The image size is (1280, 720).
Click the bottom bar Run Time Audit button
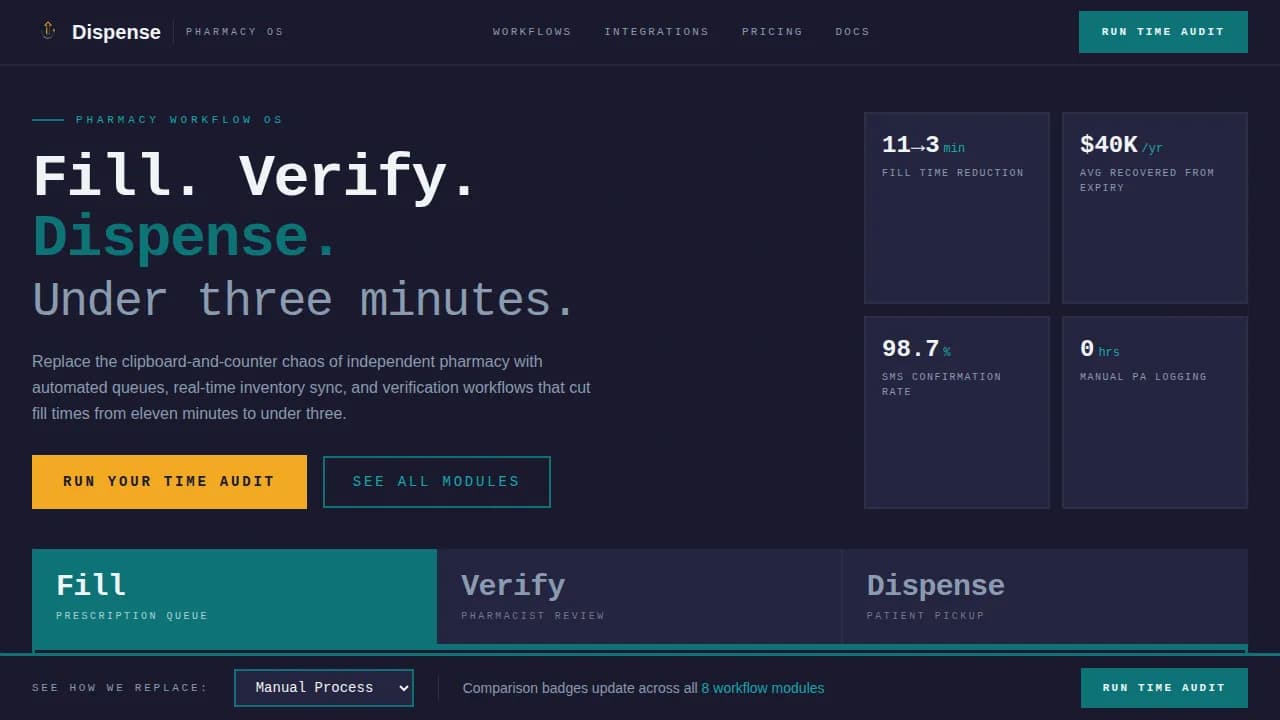coord(1164,688)
